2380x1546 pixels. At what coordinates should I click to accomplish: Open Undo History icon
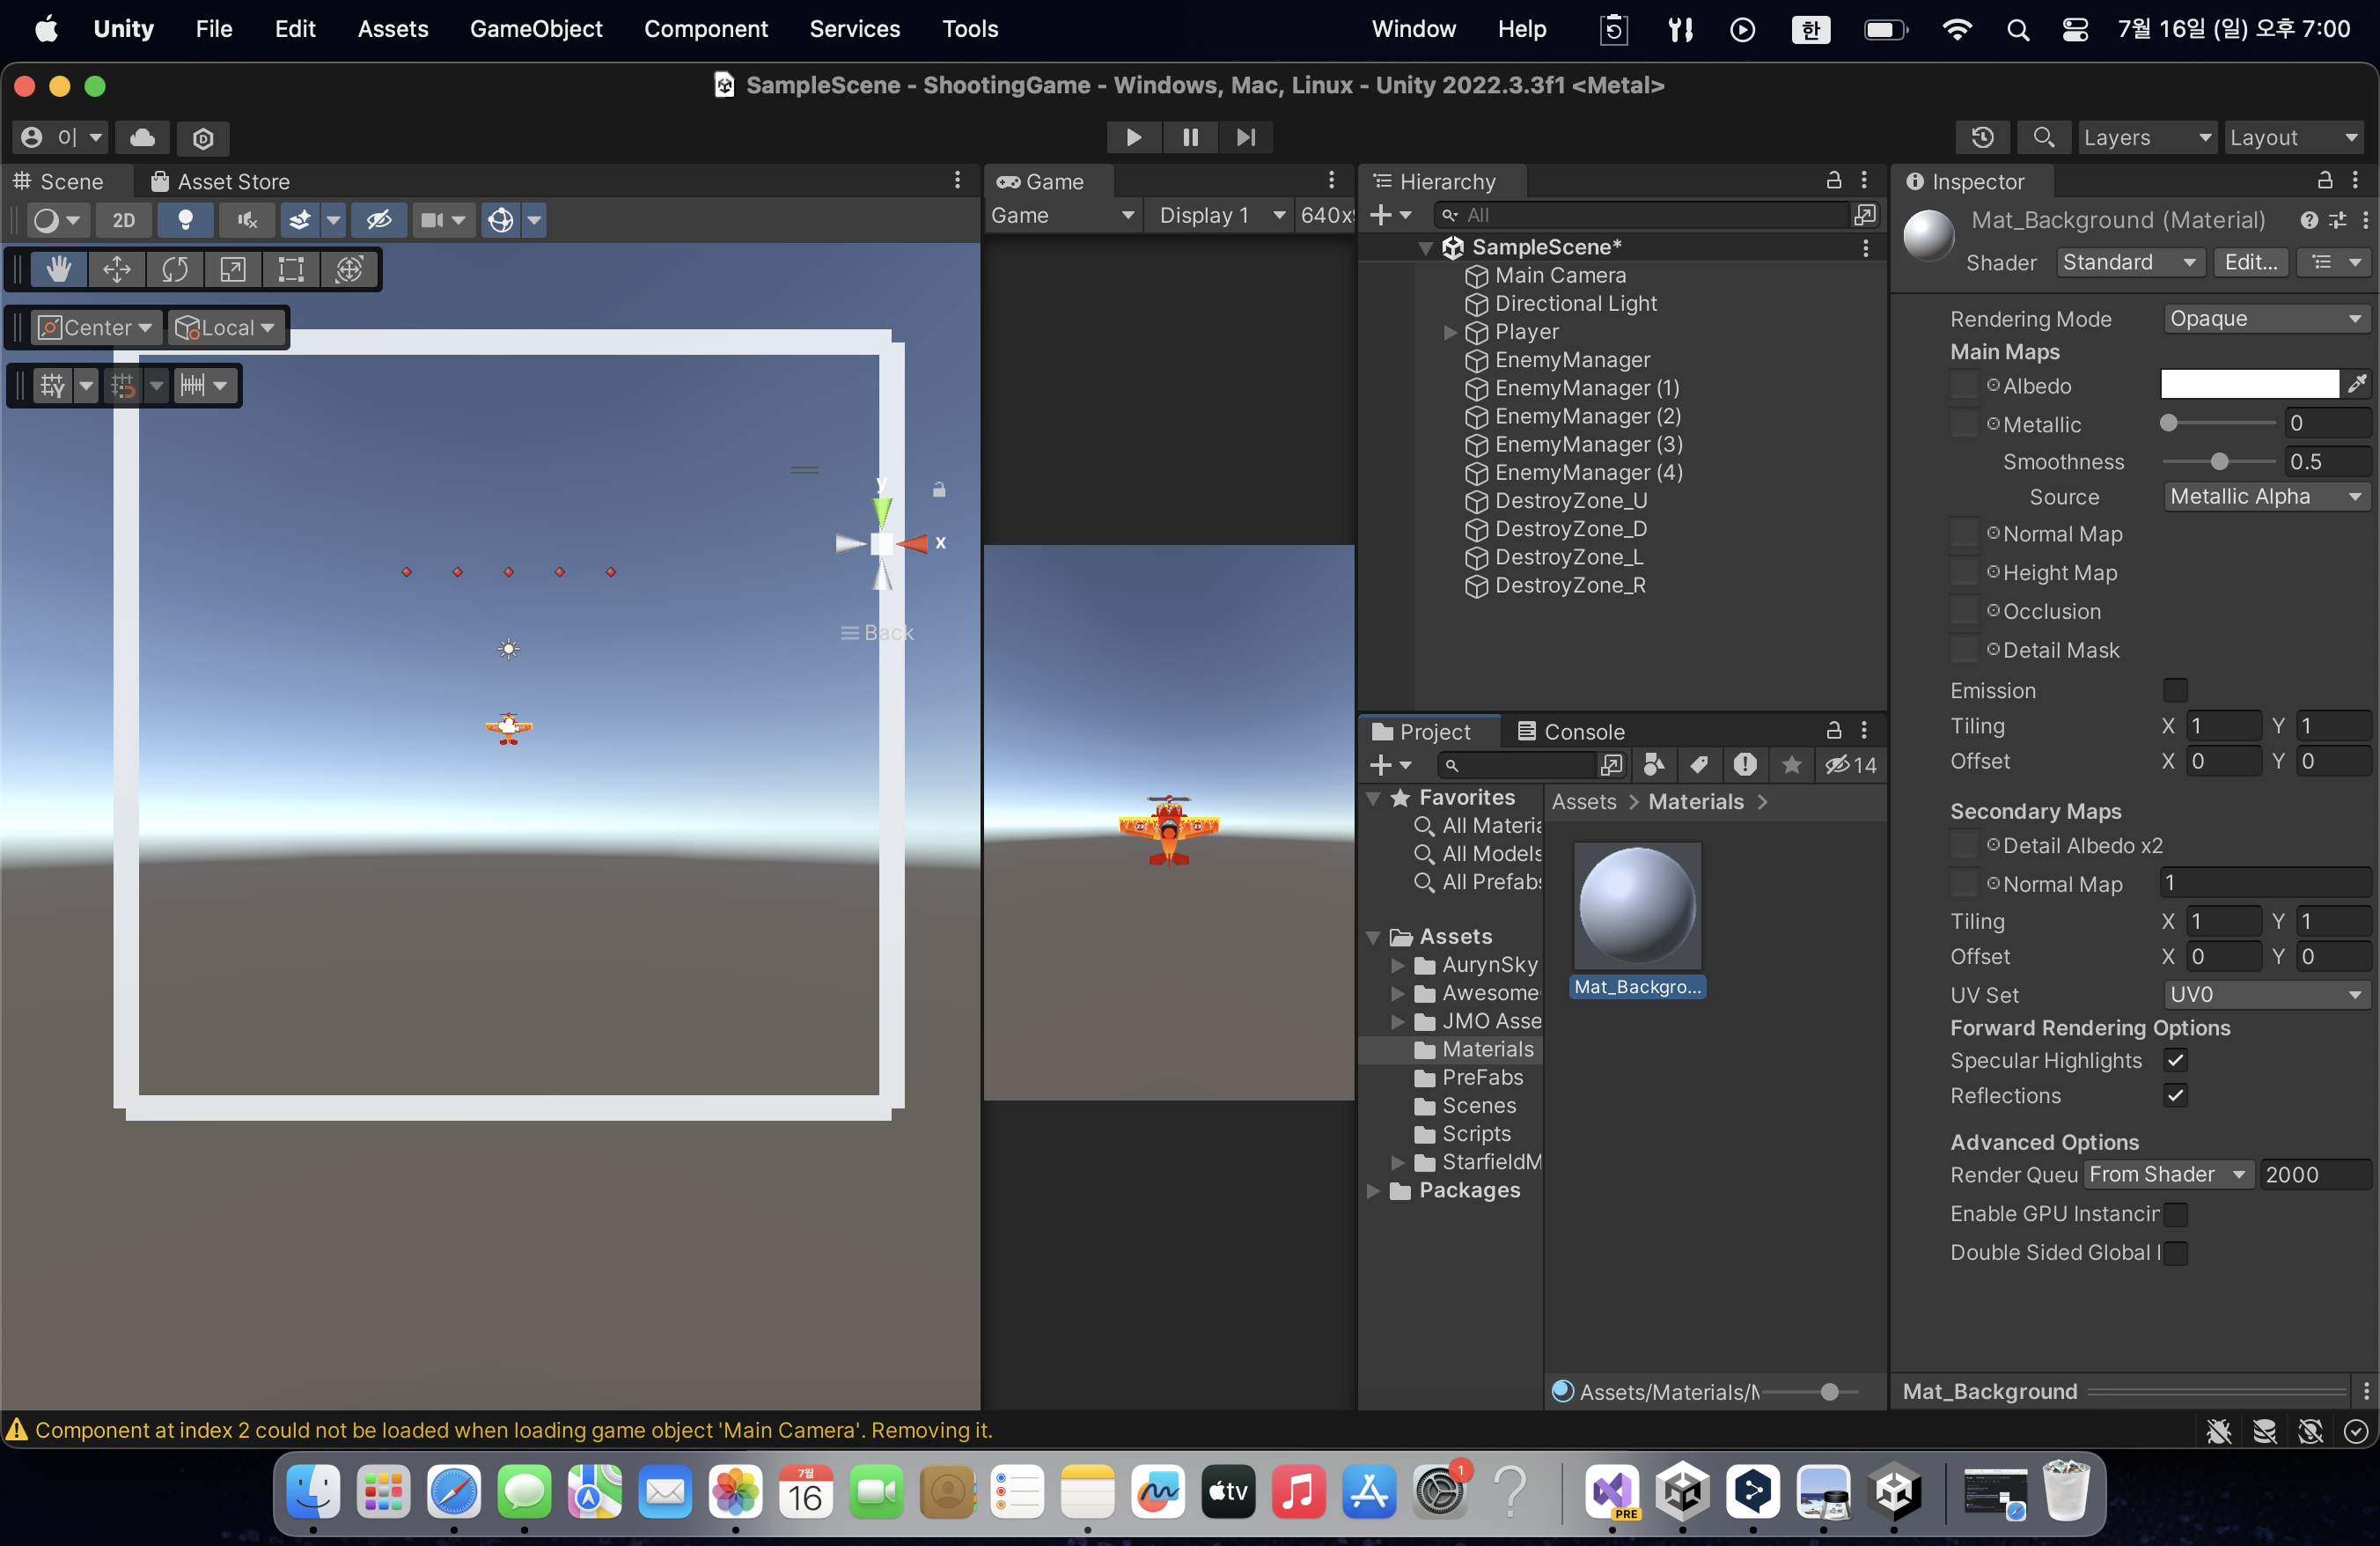point(1982,137)
